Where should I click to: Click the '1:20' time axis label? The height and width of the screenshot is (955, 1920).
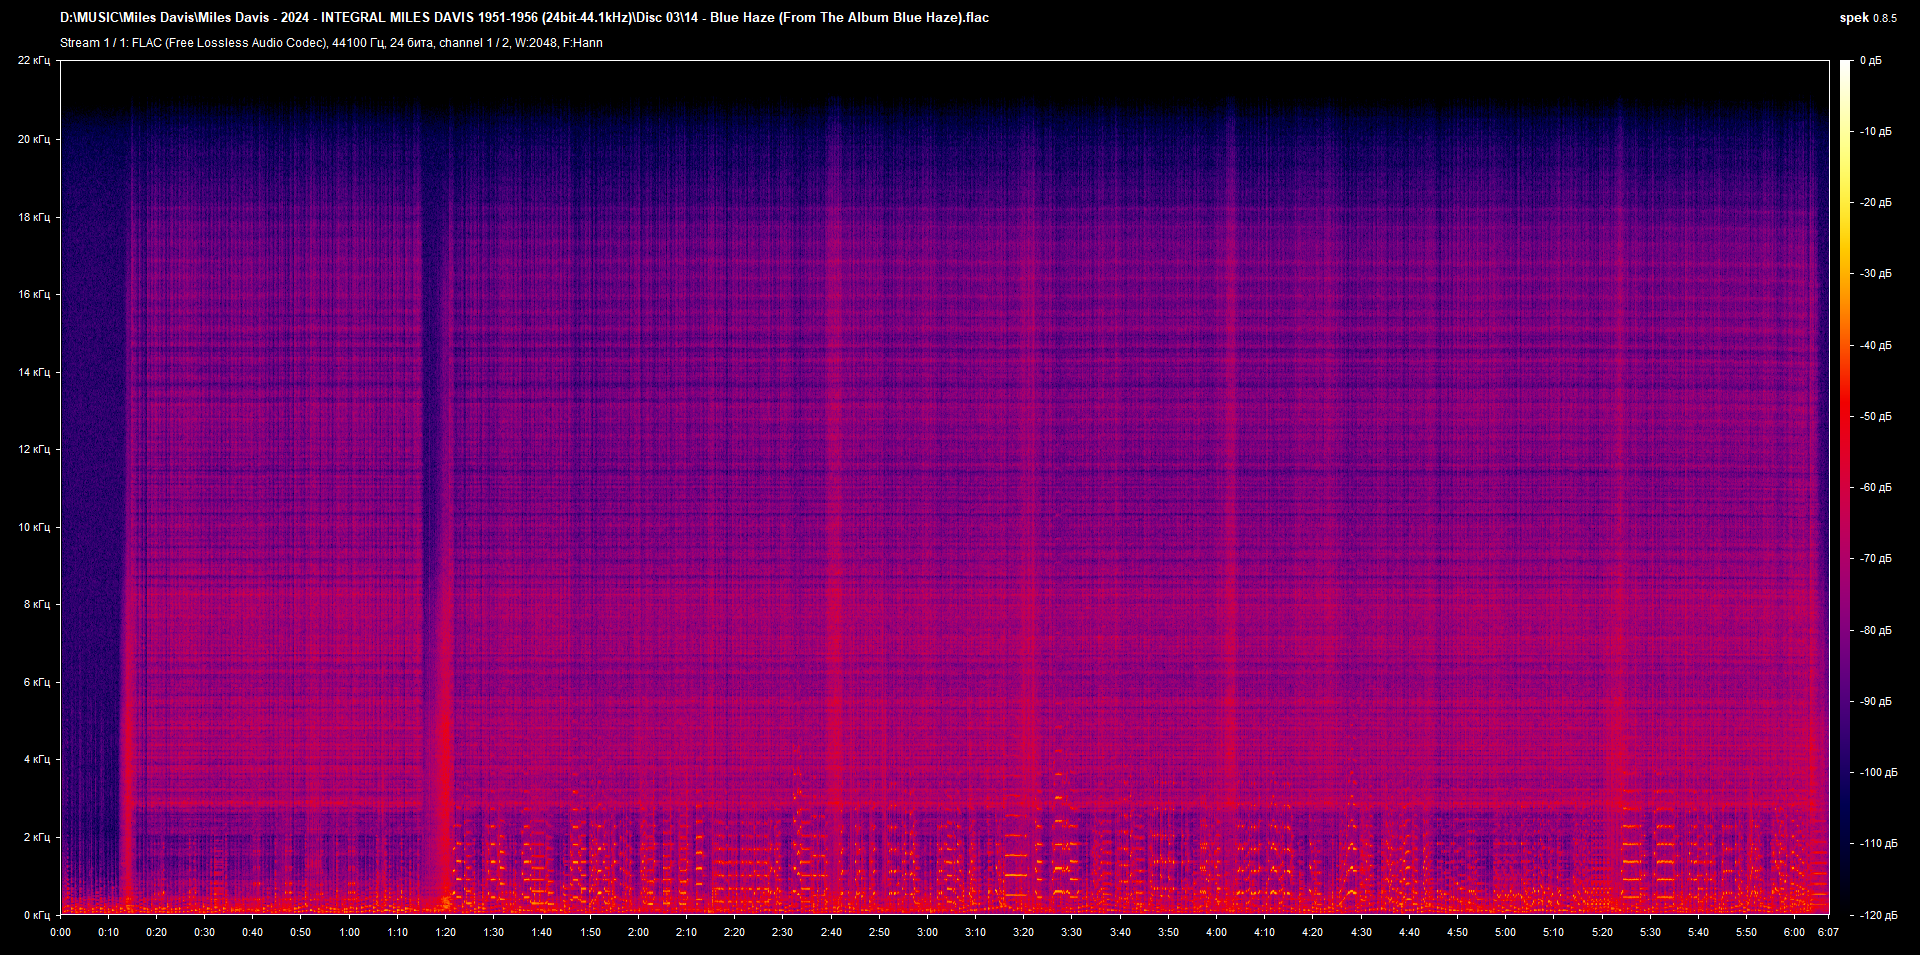click(x=445, y=932)
